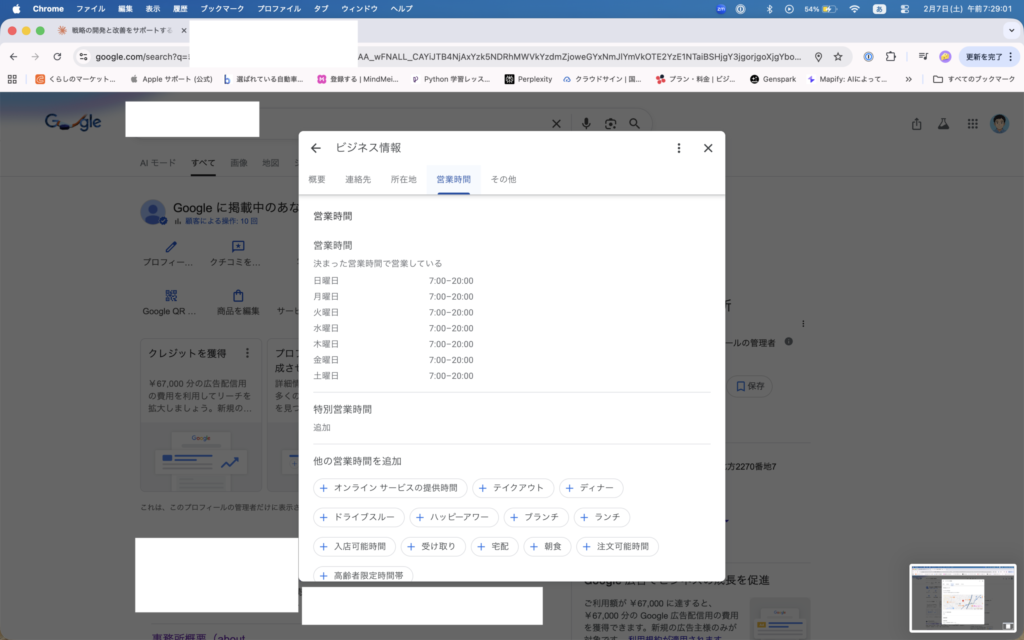
Task: Bookmark this page with the star icon
Action: click(x=838, y=57)
